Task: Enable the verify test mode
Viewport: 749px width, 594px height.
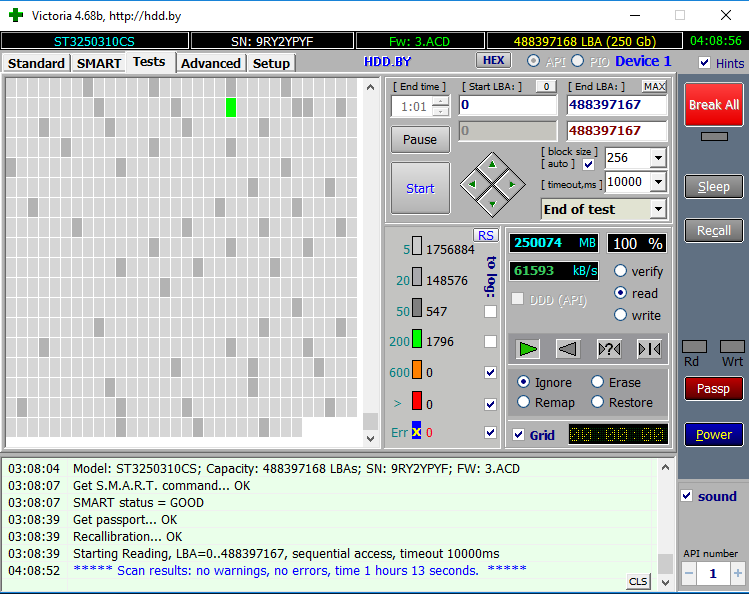Action: click(x=620, y=271)
